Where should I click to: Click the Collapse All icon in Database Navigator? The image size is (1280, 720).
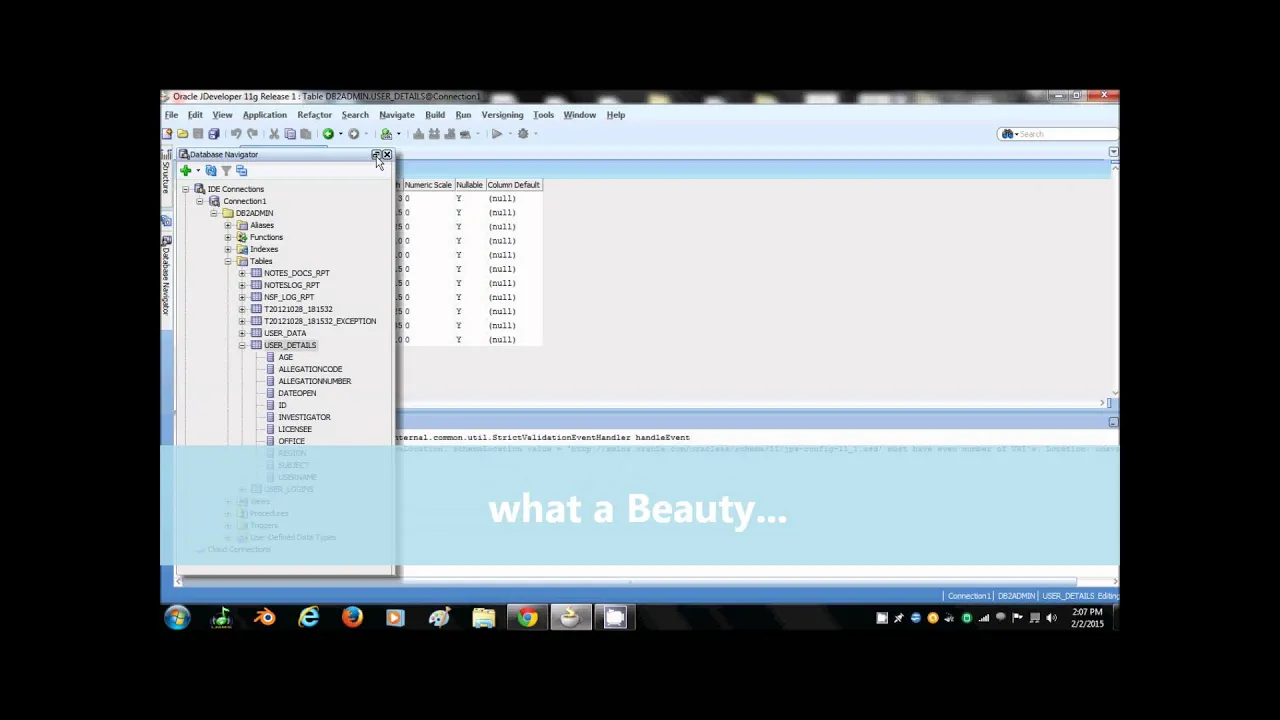click(241, 171)
